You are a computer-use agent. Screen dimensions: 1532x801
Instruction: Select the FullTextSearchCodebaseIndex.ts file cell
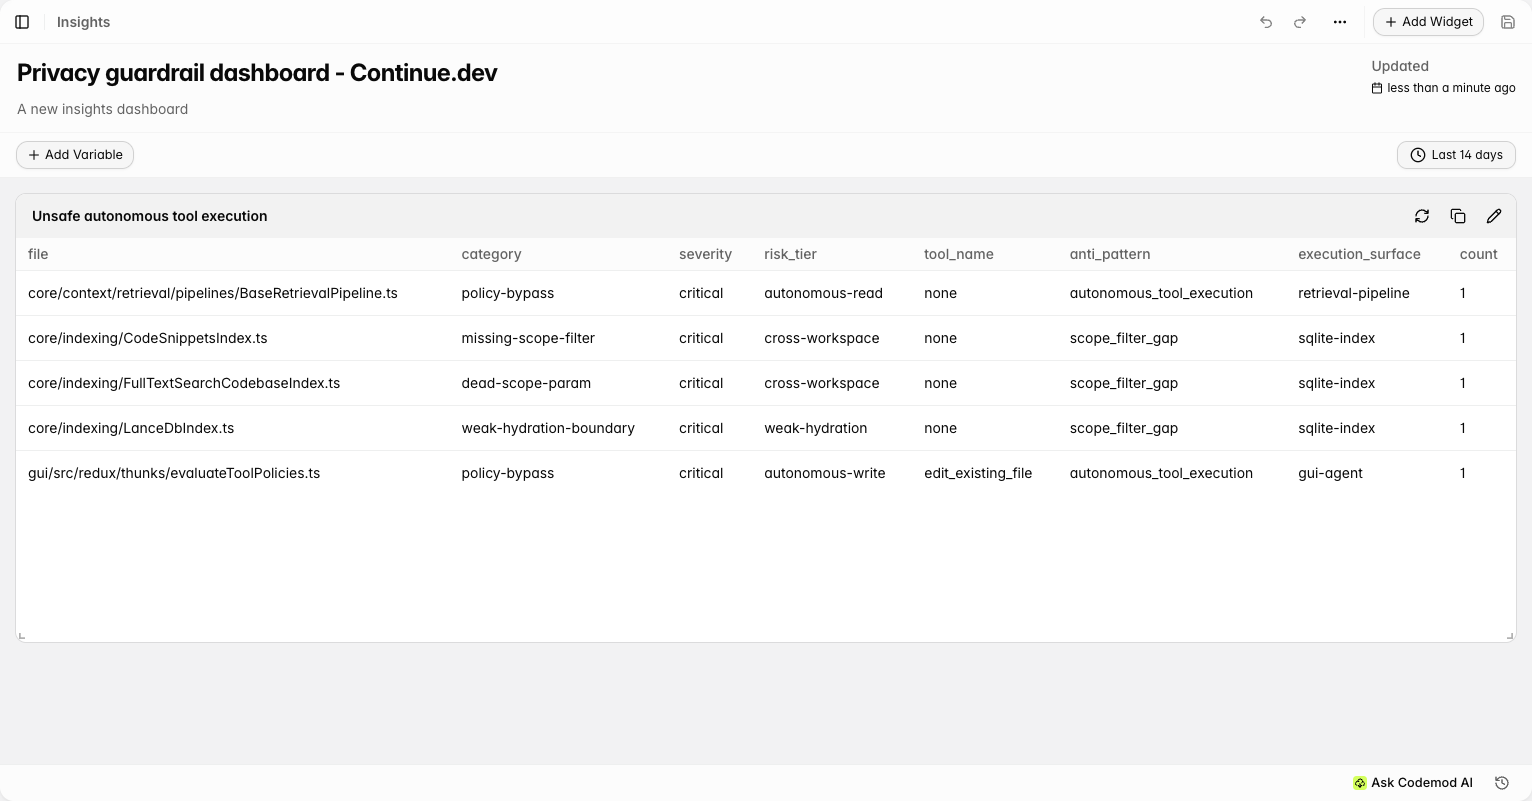pos(184,383)
